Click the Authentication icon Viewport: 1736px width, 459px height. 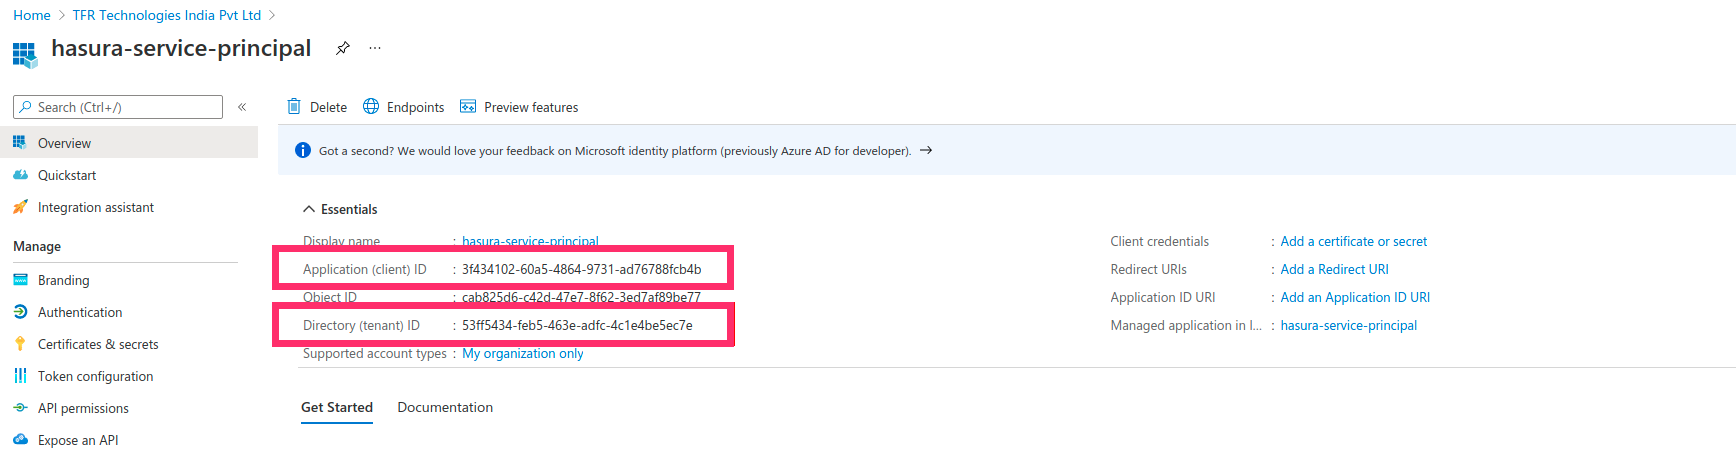pyautogui.click(x=20, y=312)
